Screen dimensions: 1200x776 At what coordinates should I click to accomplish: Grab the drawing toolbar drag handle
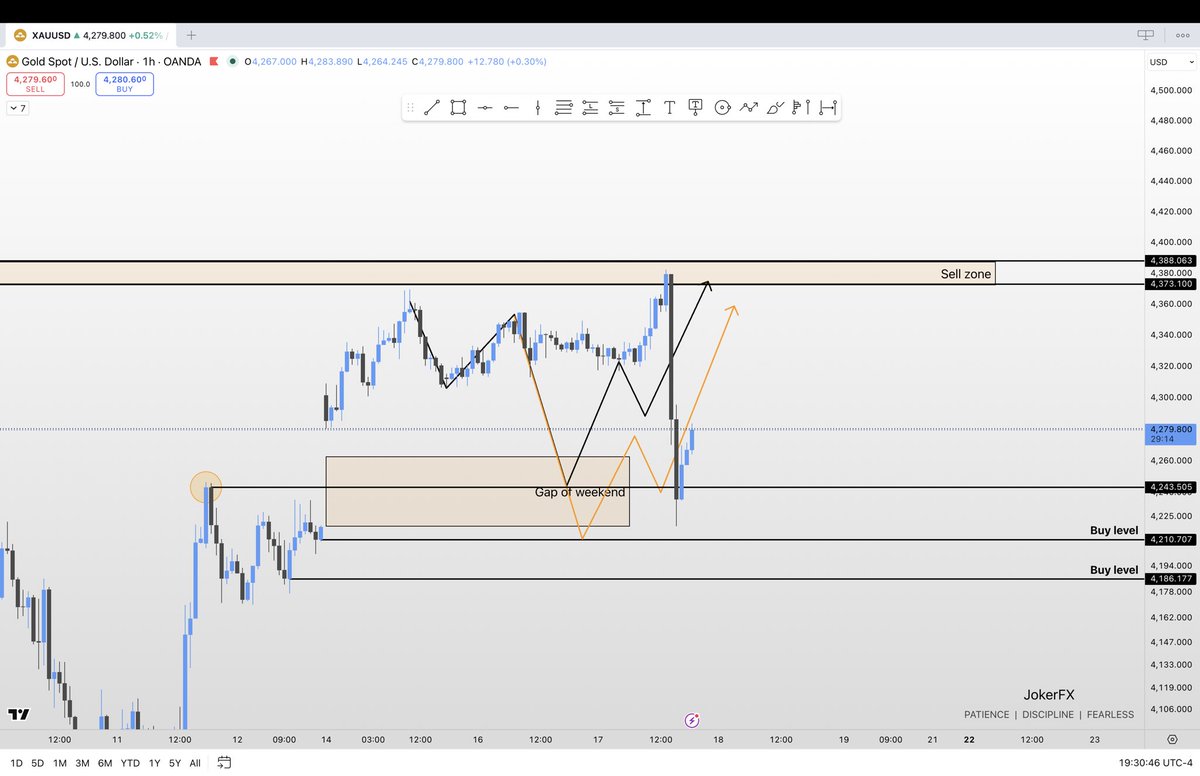point(410,107)
